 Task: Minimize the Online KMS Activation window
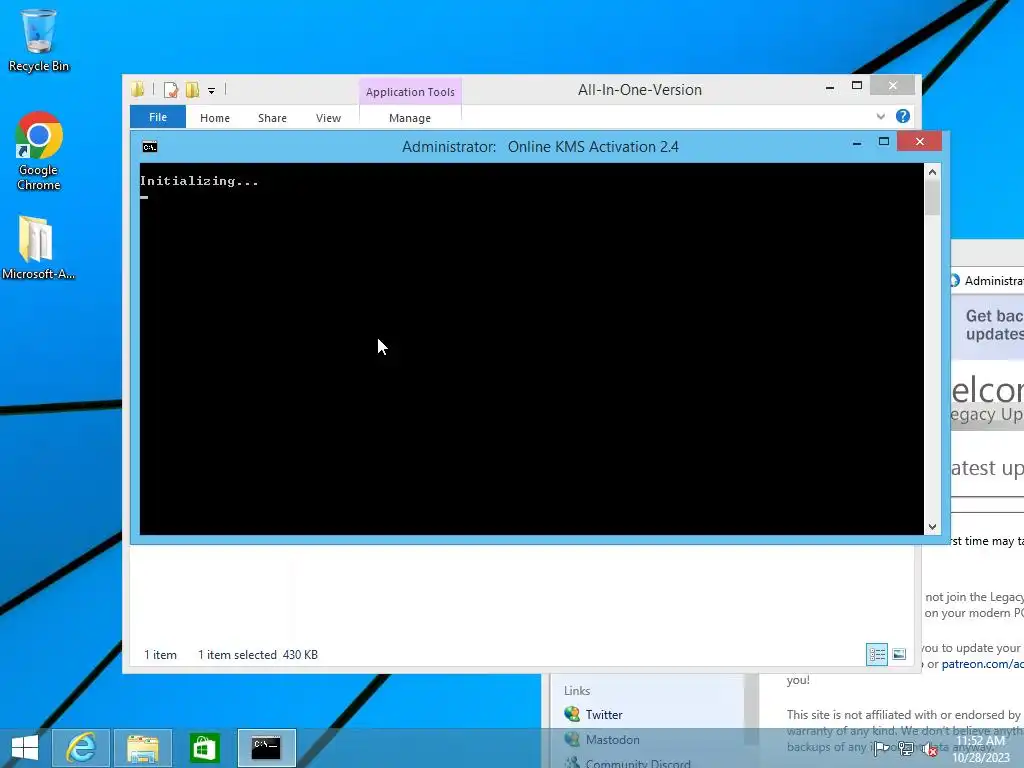coord(857,142)
